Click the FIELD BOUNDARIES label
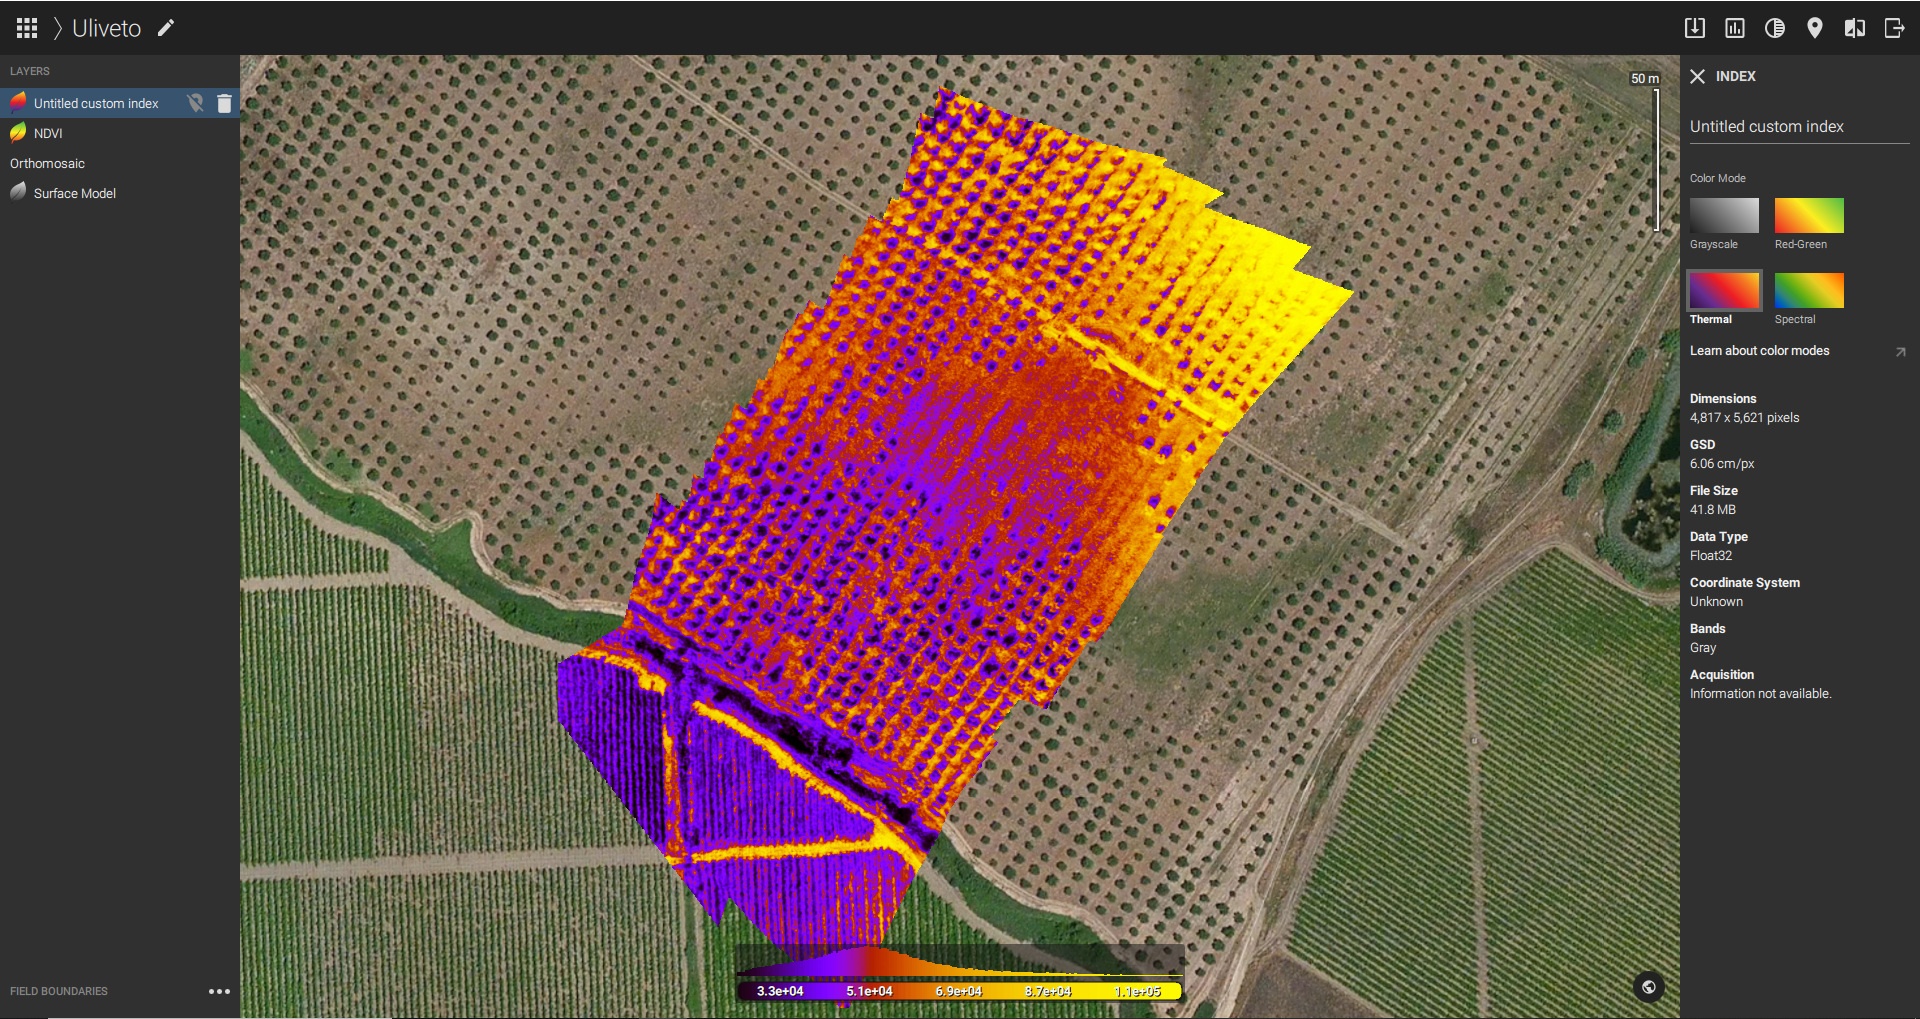Viewport: 1920px width, 1019px height. 59,991
